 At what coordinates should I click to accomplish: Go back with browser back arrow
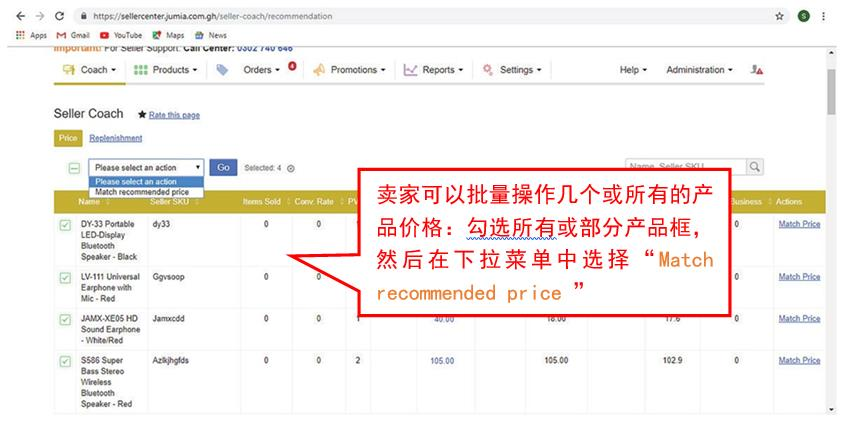[20, 16]
